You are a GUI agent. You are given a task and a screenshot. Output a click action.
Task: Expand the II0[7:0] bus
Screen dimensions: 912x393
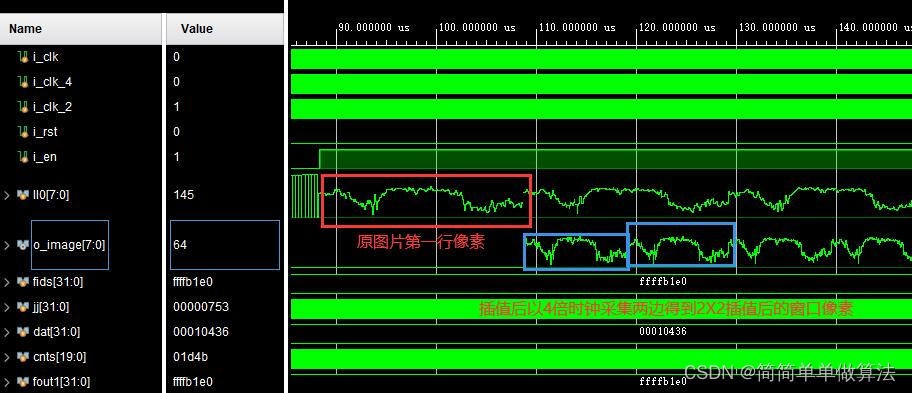coord(7,195)
